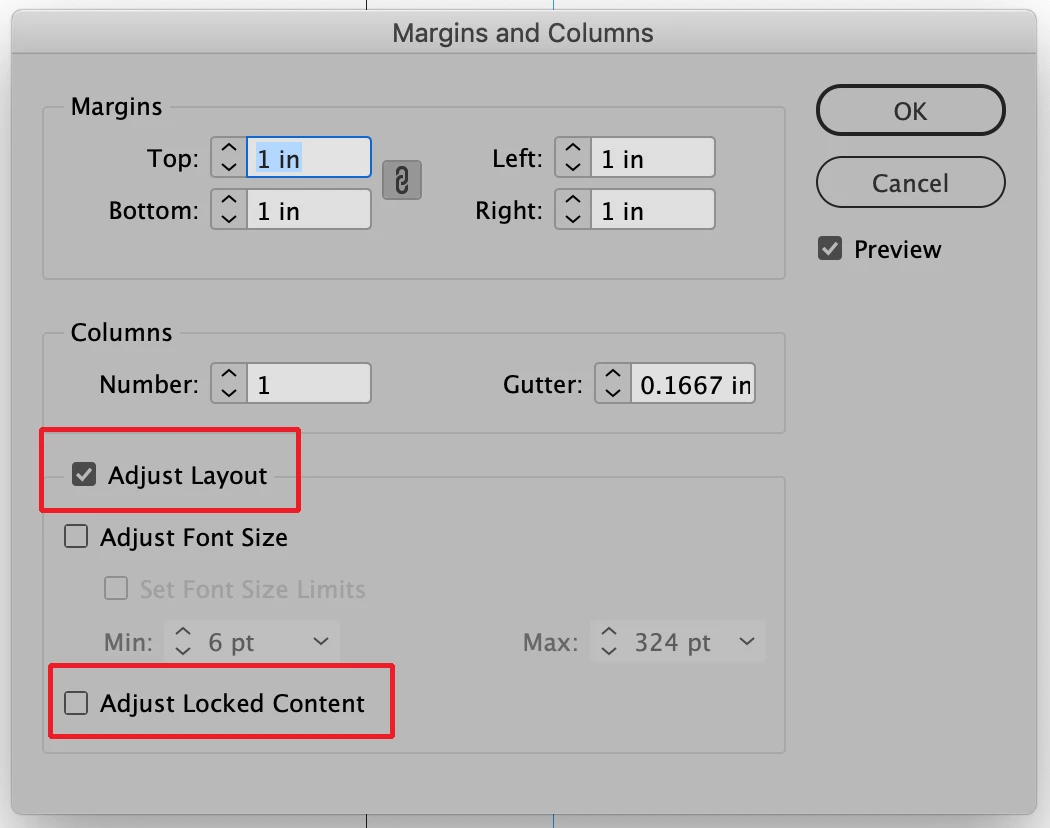Toggle the link icon to unlink margins
The width and height of the screenshot is (1050, 828).
click(402, 180)
